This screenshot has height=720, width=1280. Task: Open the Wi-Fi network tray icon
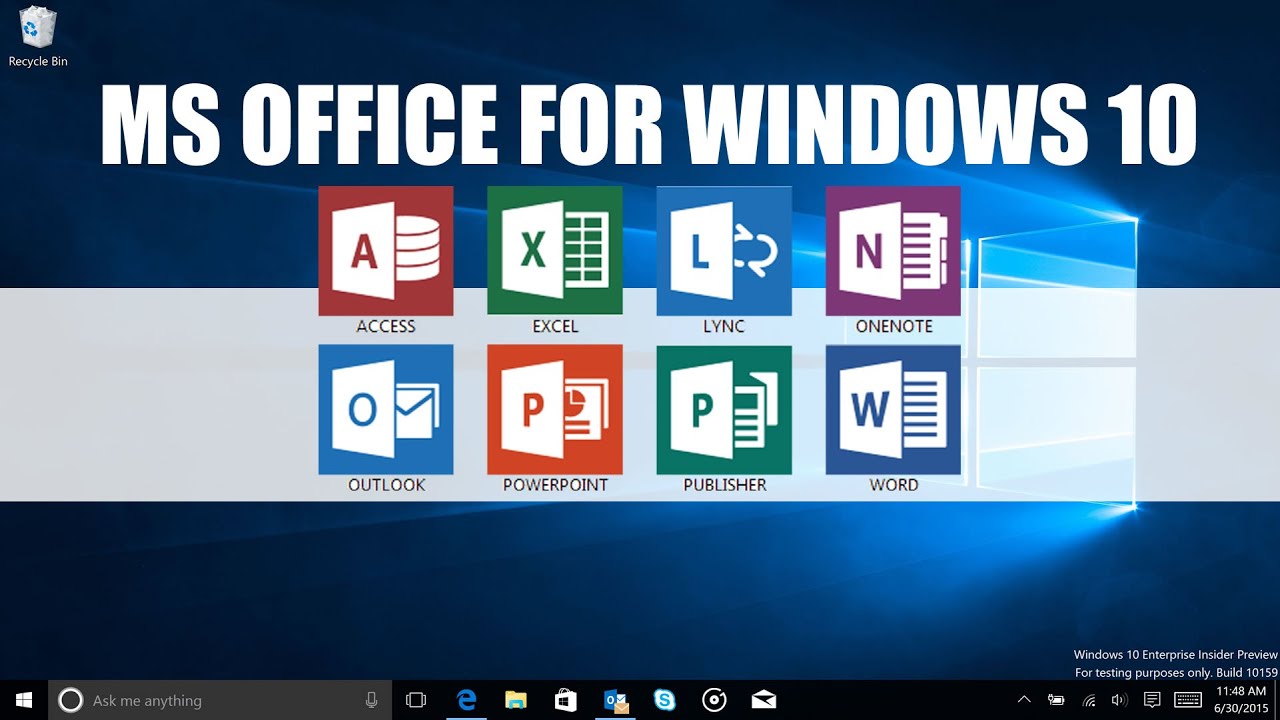[1089, 700]
